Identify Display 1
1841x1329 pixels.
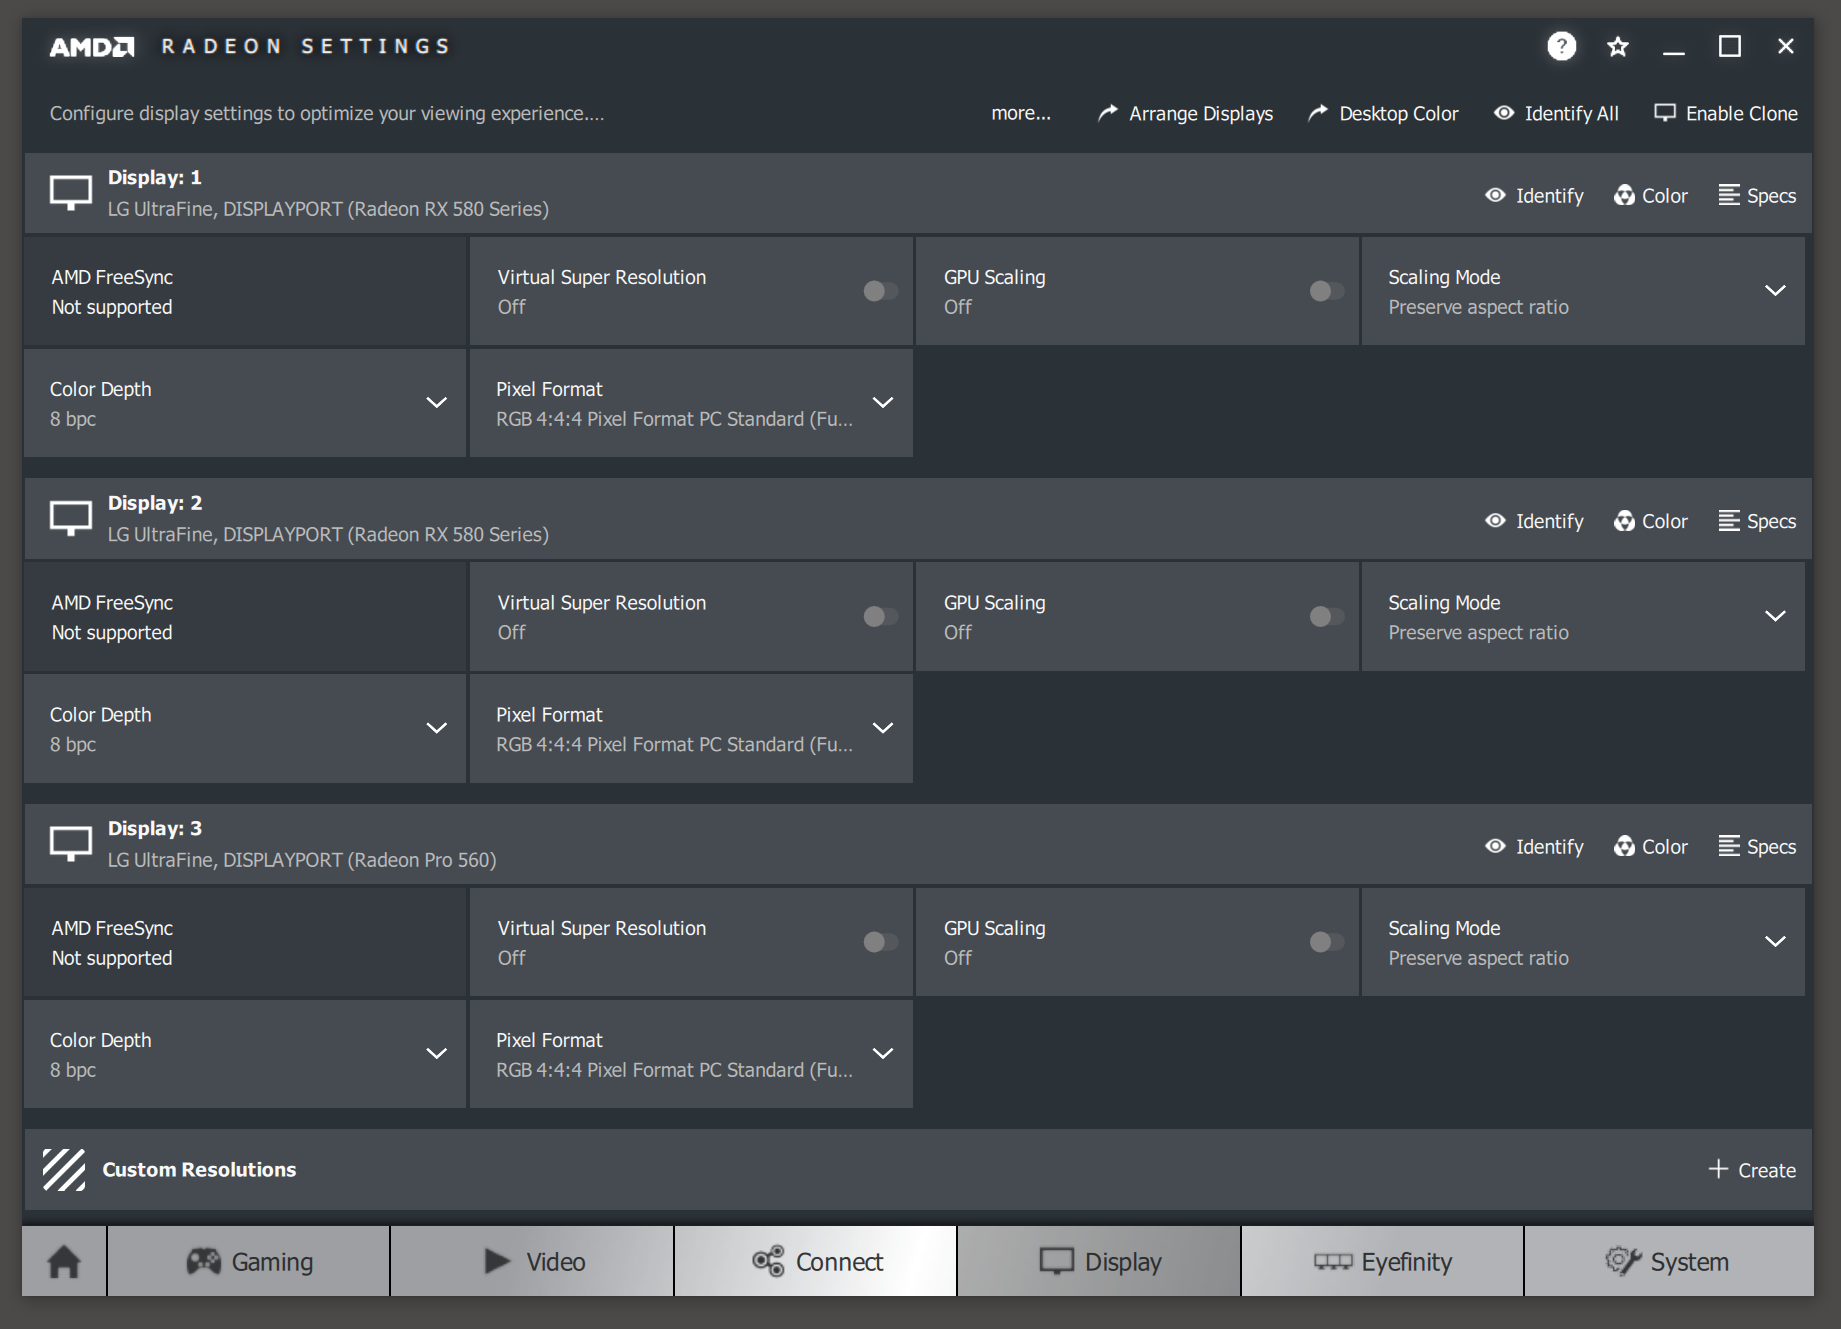(1534, 196)
